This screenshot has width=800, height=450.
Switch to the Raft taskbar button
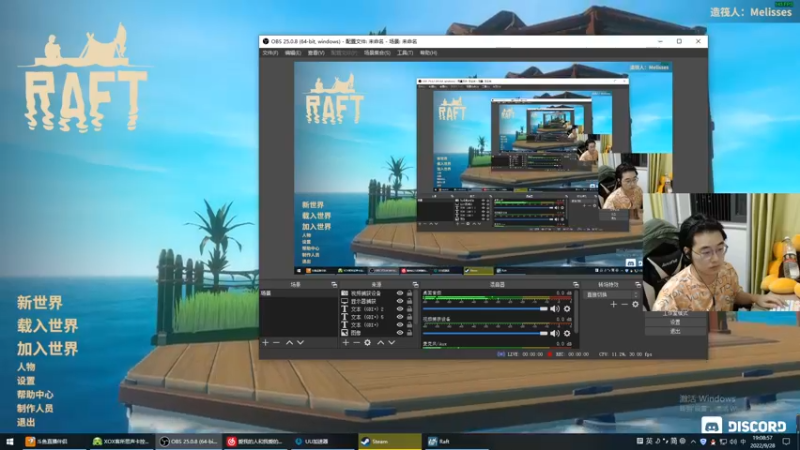tap(456, 441)
